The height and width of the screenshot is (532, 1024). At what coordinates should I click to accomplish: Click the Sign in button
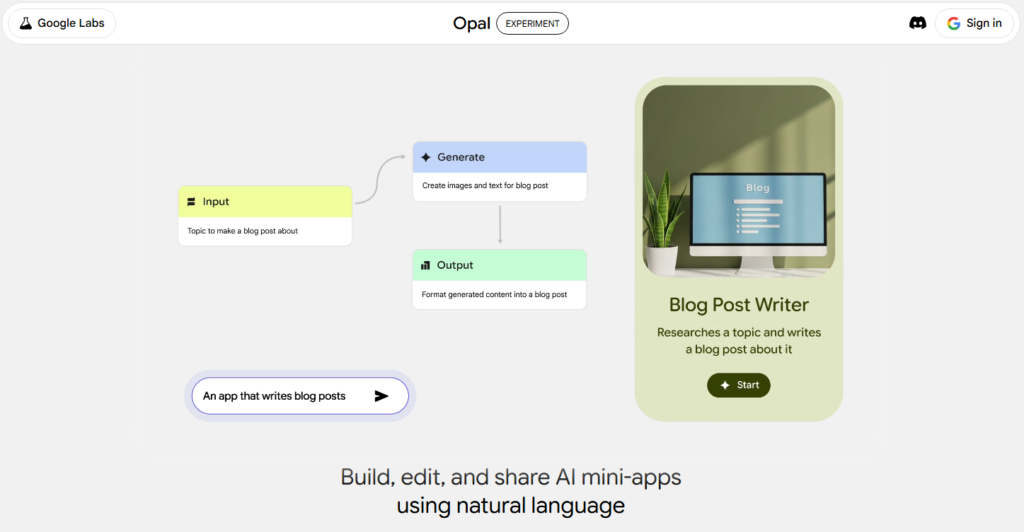[974, 23]
